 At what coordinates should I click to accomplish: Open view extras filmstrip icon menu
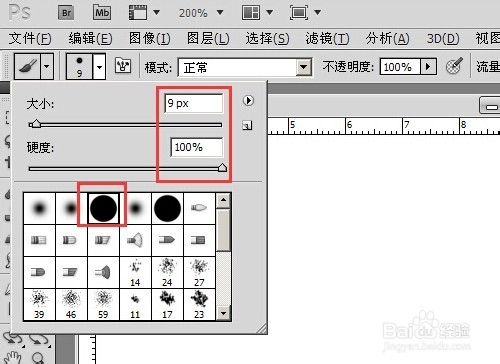click(144, 13)
